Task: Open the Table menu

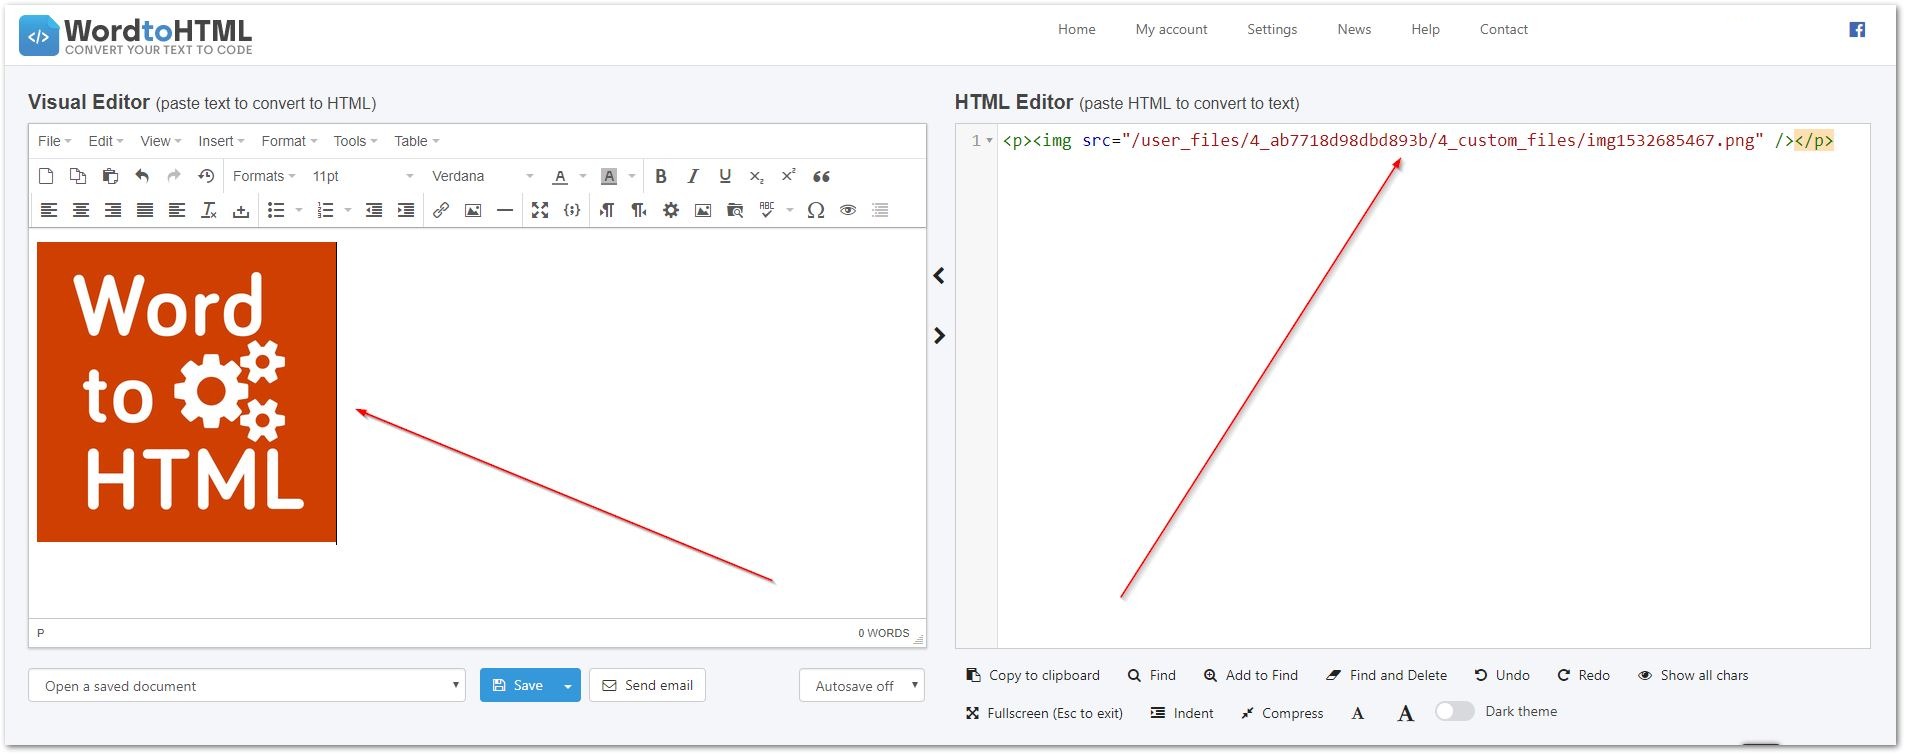Action: coord(416,141)
